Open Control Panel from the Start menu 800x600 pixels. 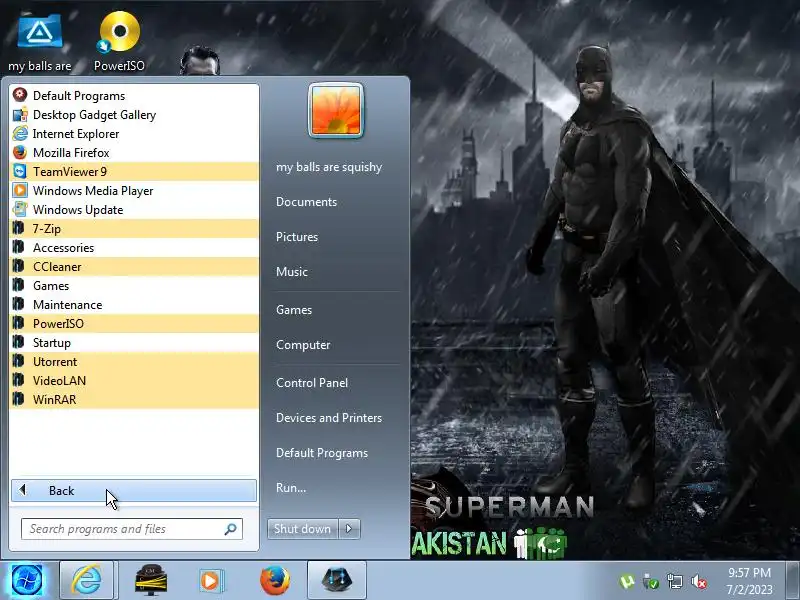pos(312,383)
